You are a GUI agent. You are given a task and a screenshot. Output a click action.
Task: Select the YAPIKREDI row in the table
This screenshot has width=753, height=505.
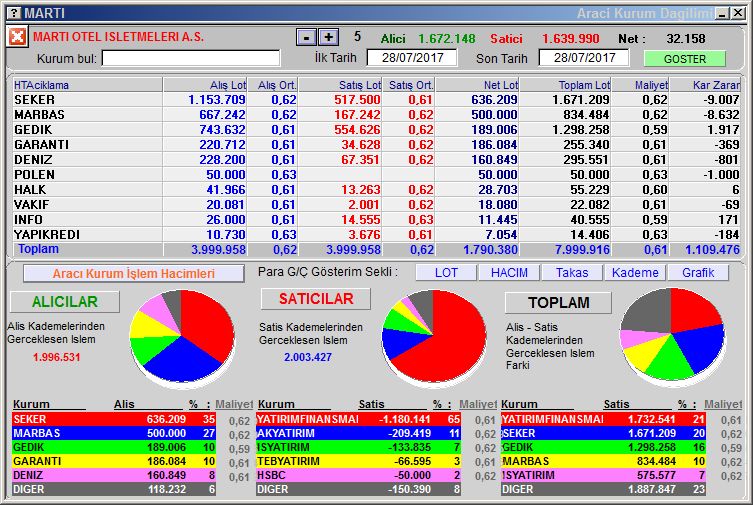click(x=376, y=234)
